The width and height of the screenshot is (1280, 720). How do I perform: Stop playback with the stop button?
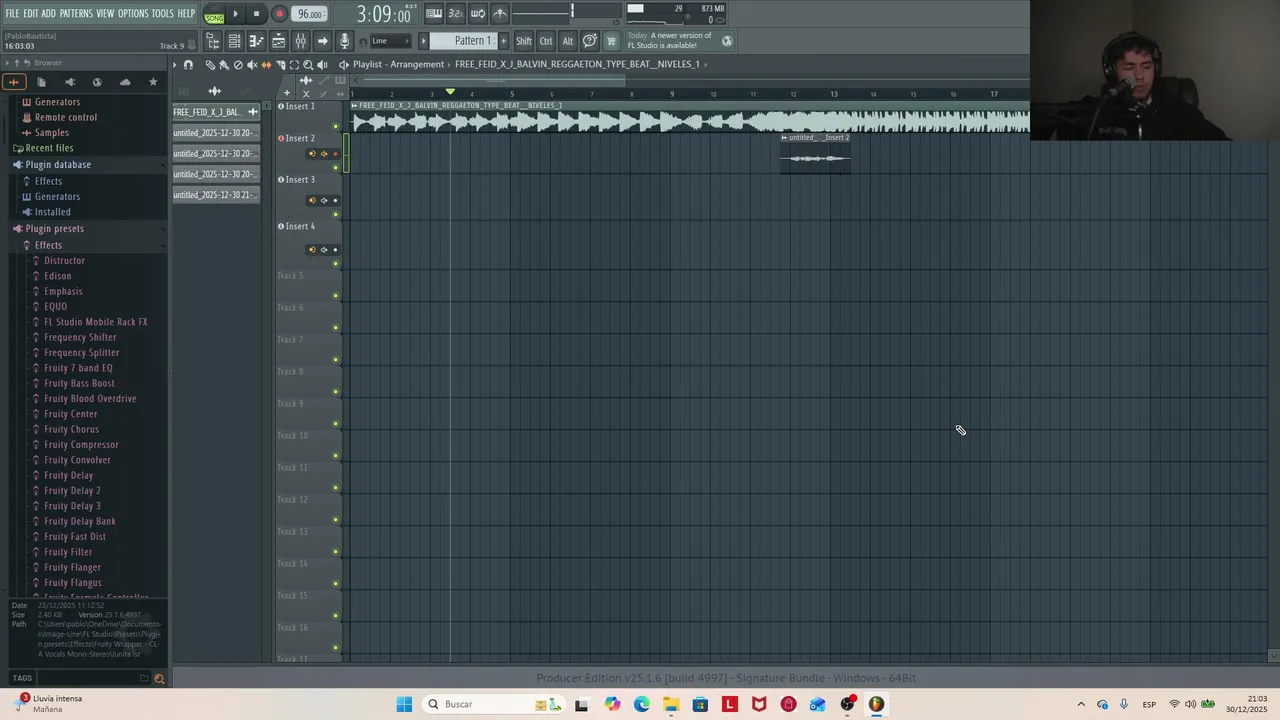point(256,14)
